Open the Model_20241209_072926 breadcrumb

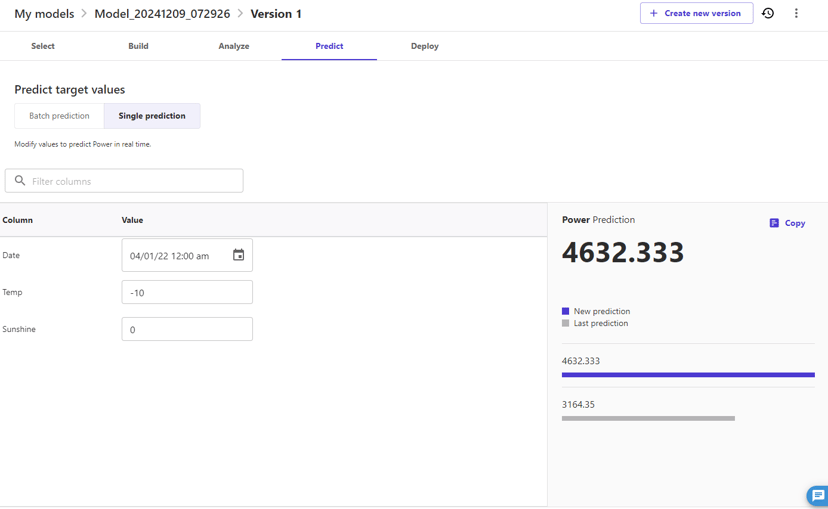click(x=162, y=14)
